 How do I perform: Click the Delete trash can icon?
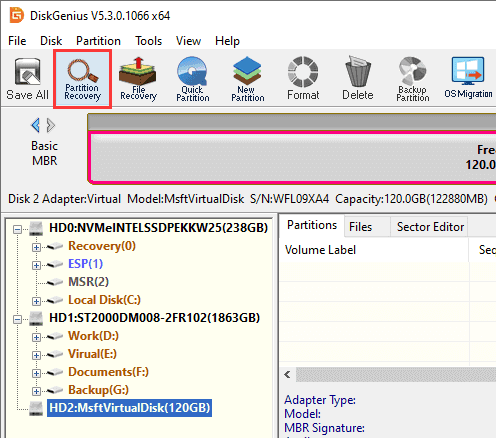tap(358, 79)
